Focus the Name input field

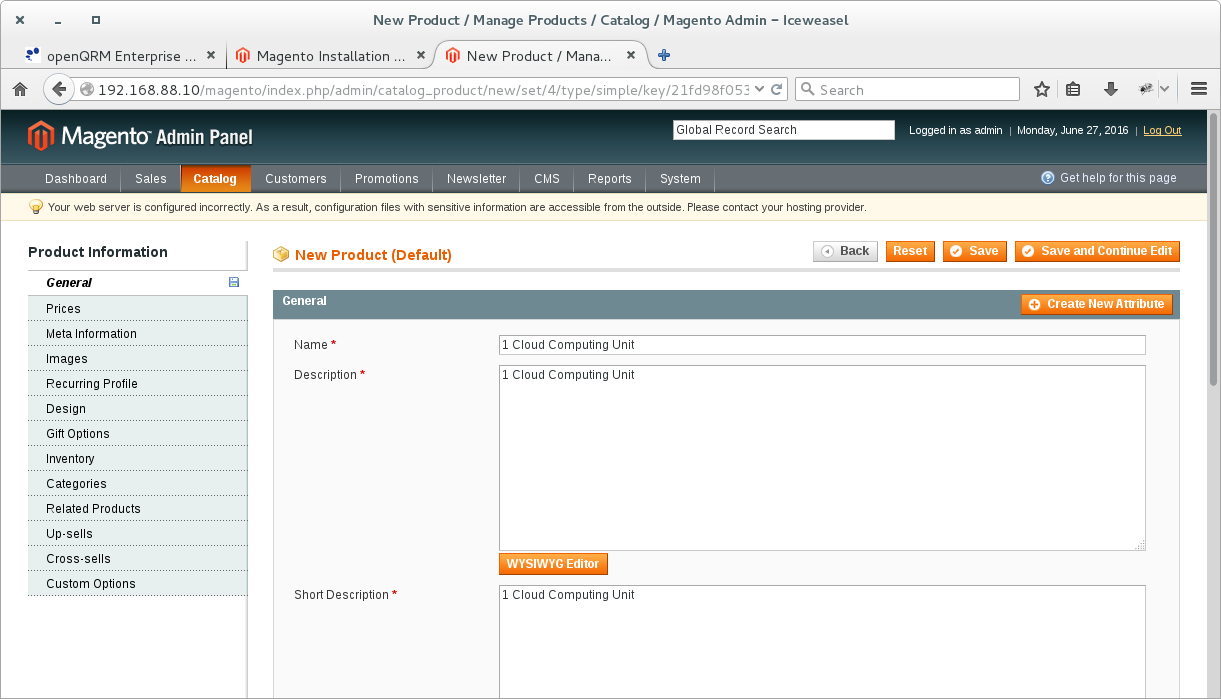coord(822,345)
